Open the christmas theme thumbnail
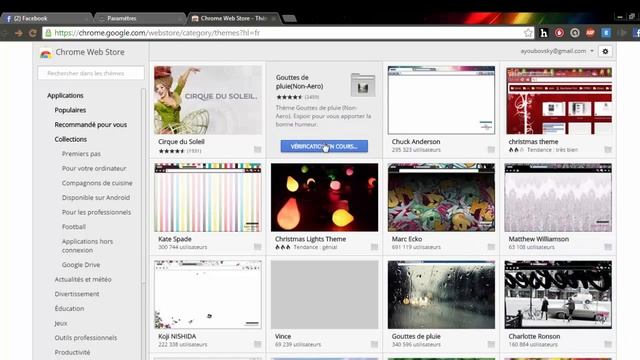This screenshot has width=640, height=360. (x=558, y=100)
